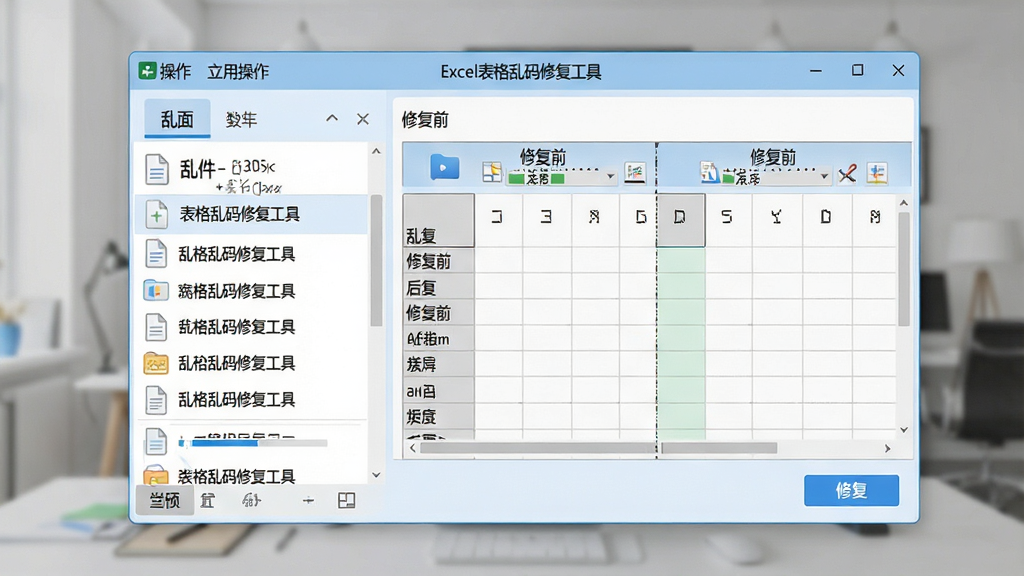
Task: Minimize the Excel repair tool window
Action: 816,71
